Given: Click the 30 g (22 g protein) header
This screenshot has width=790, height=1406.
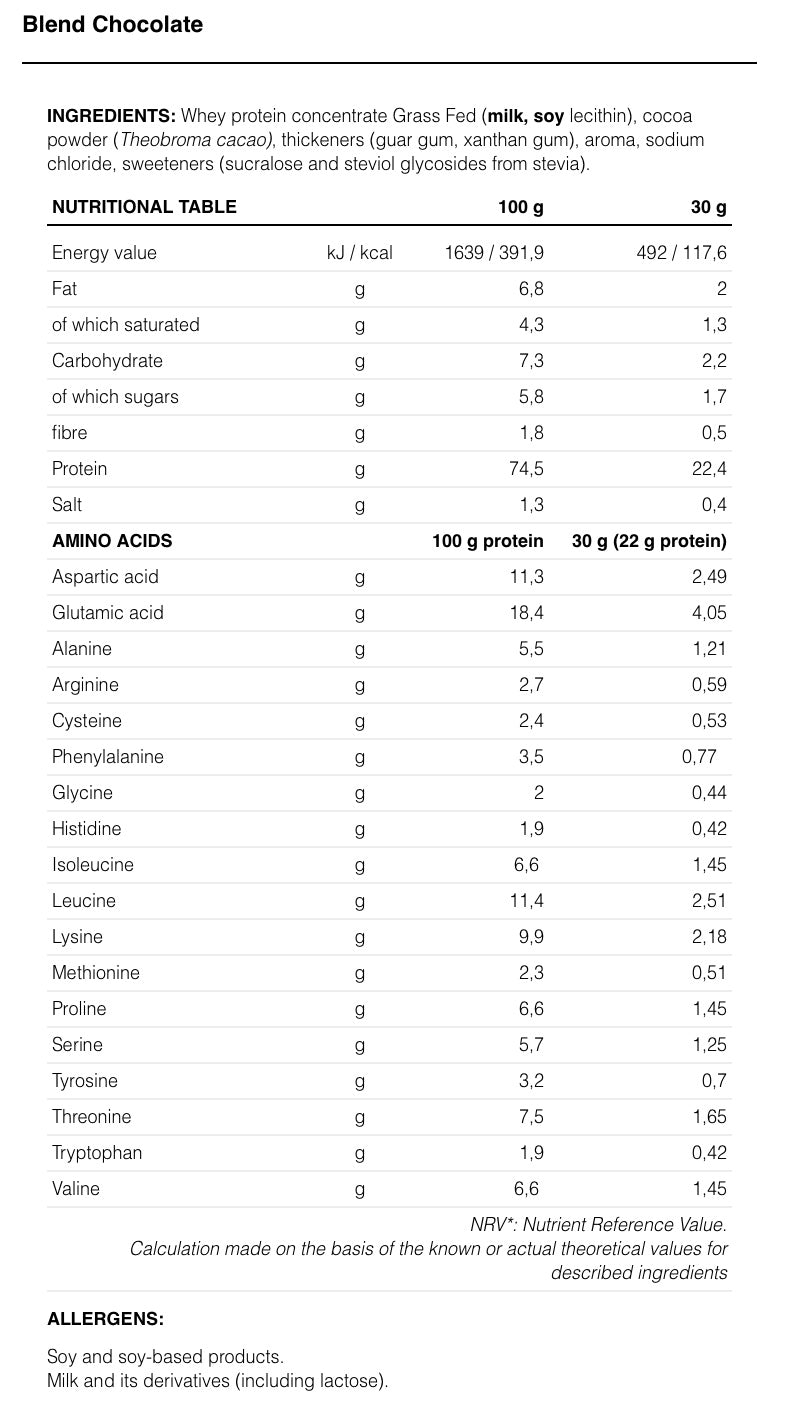Looking at the screenshot, I should pyautogui.click(x=649, y=541).
